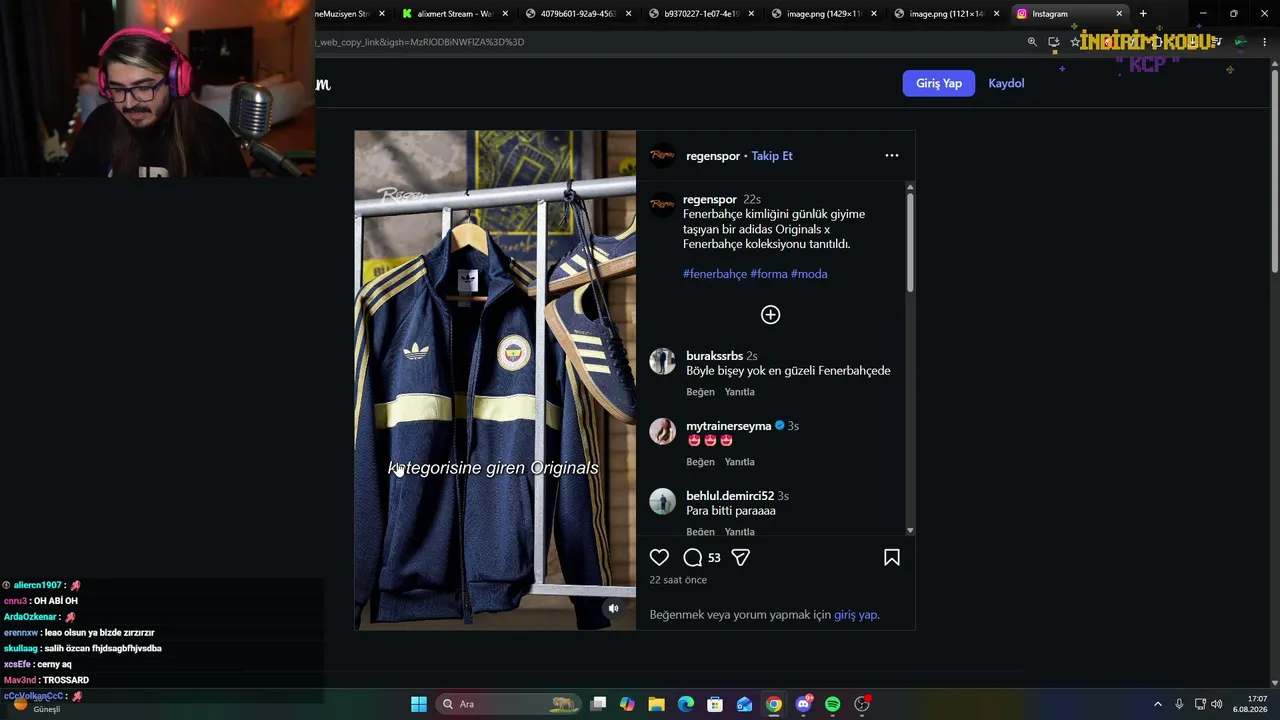Open Microsoft Store from the taskbar
The image size is (1280, 720).
tap(715, 704)
